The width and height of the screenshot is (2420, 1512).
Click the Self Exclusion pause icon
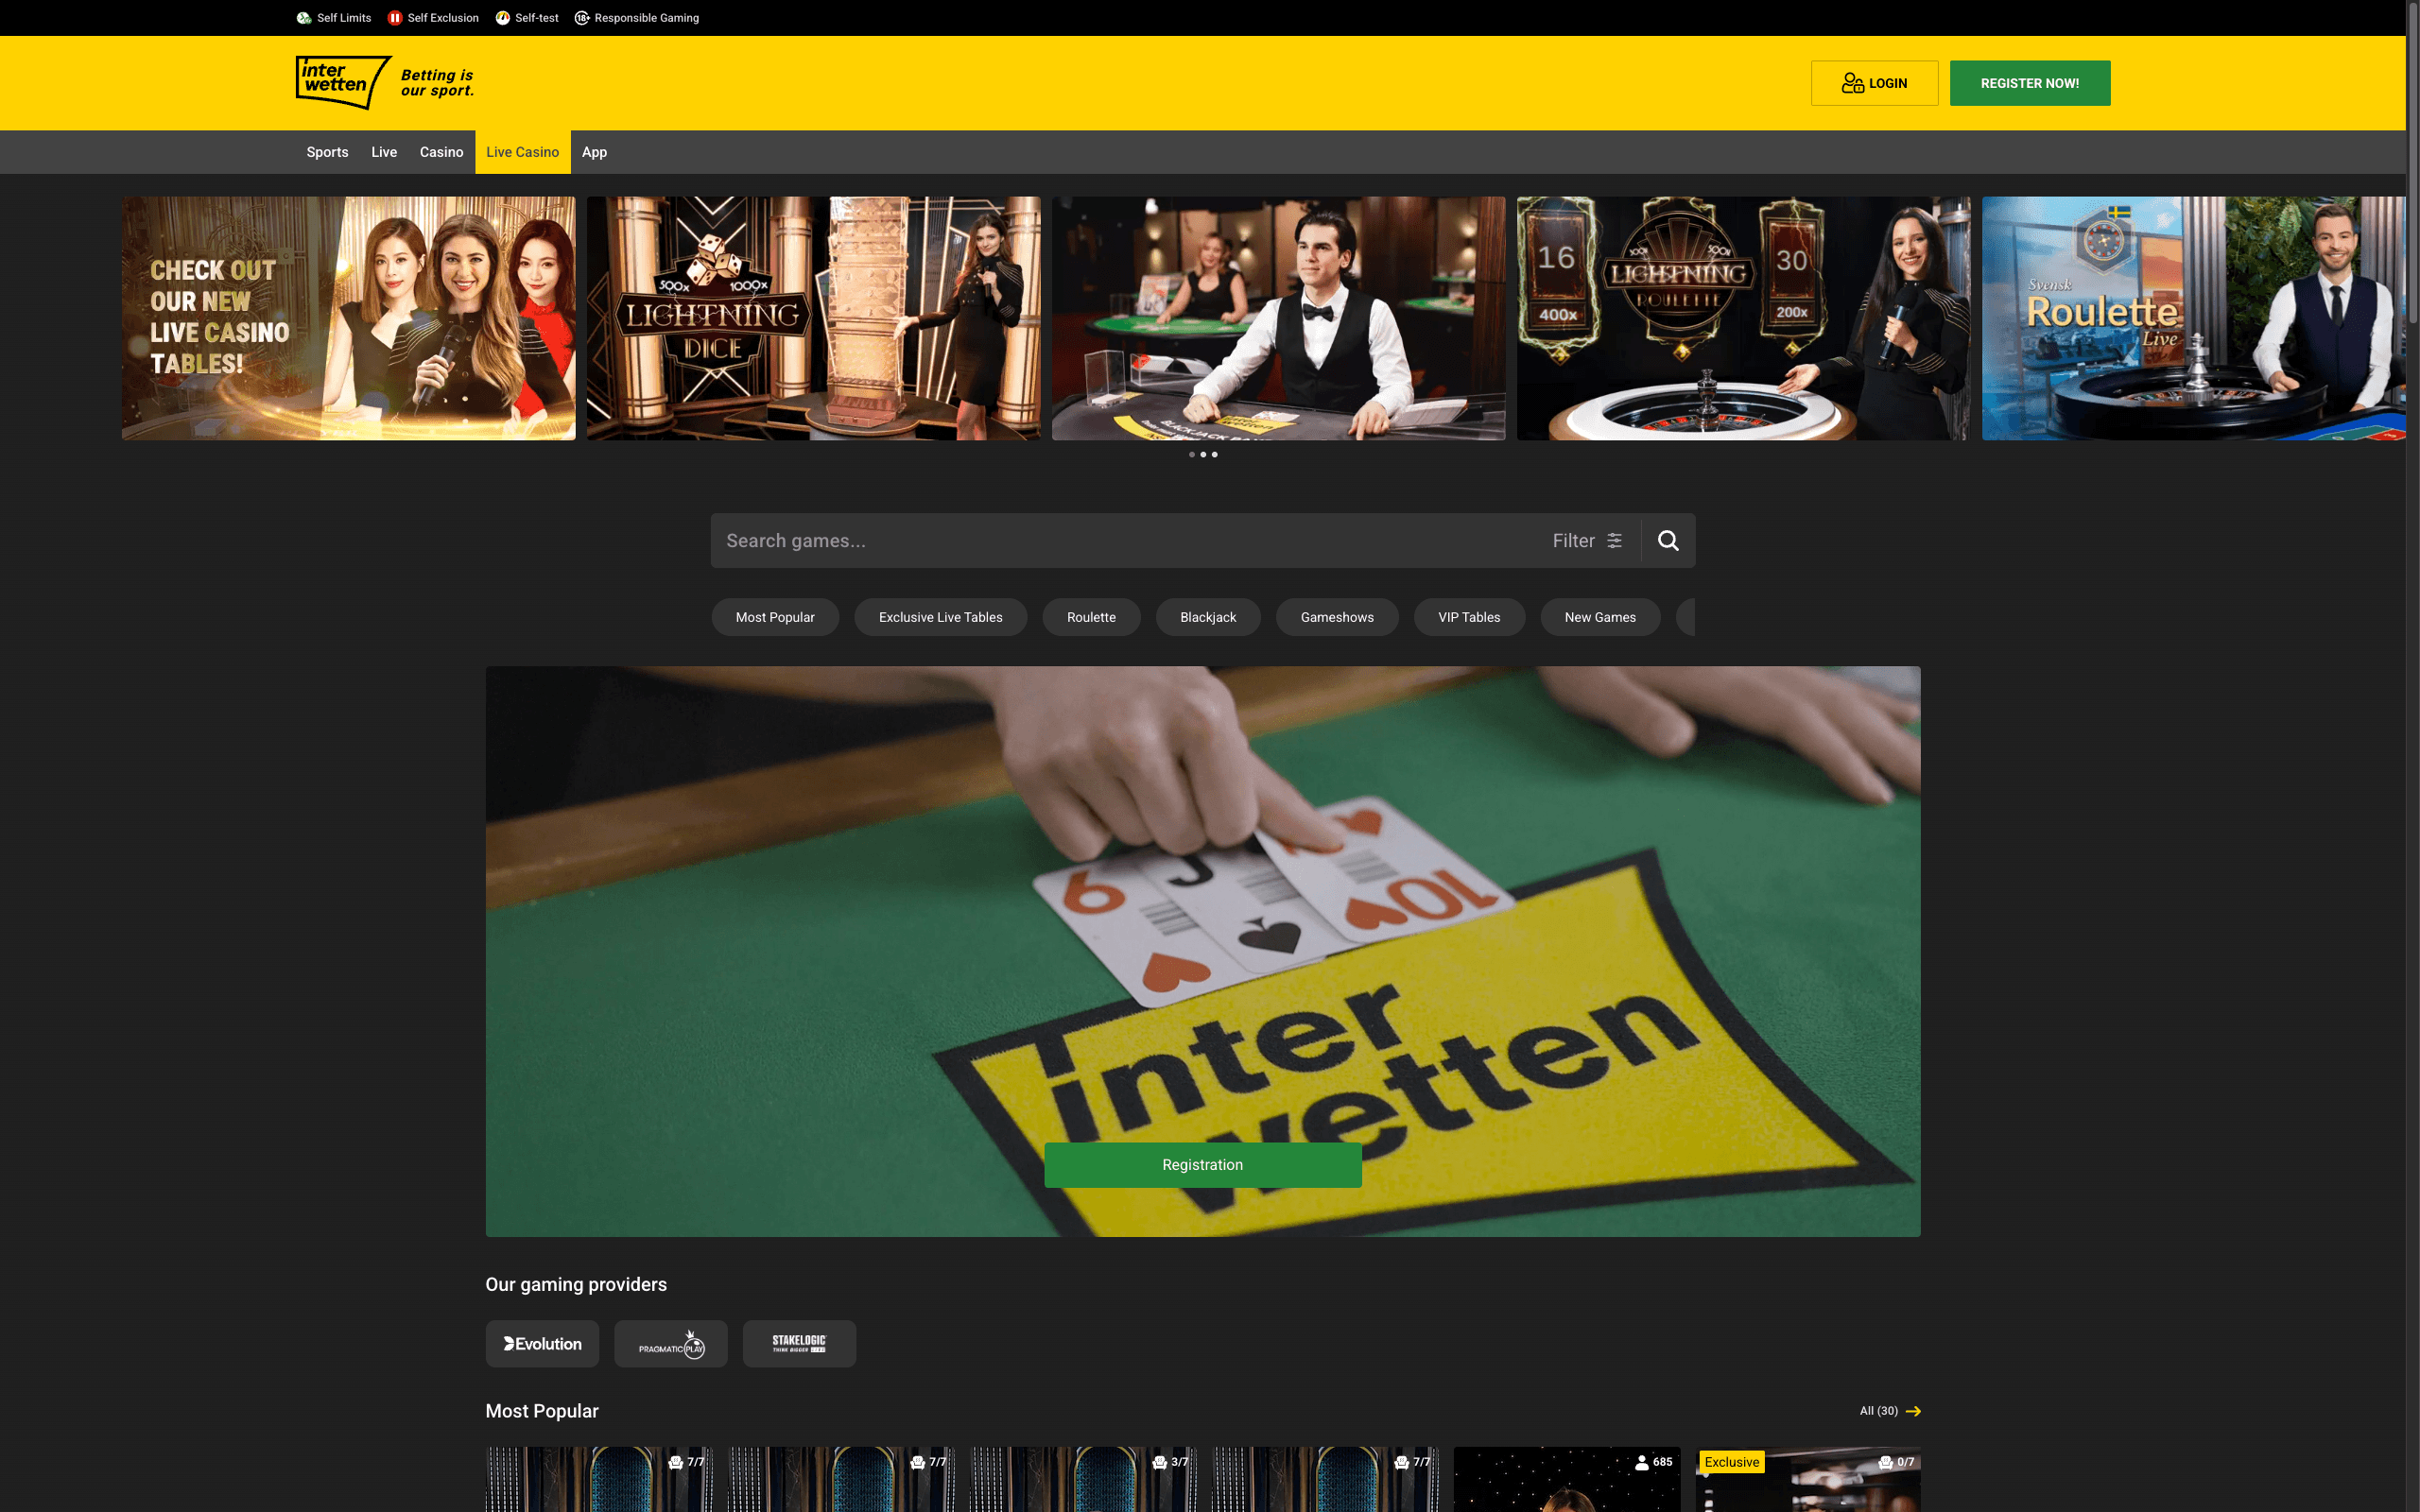[394, 17]
